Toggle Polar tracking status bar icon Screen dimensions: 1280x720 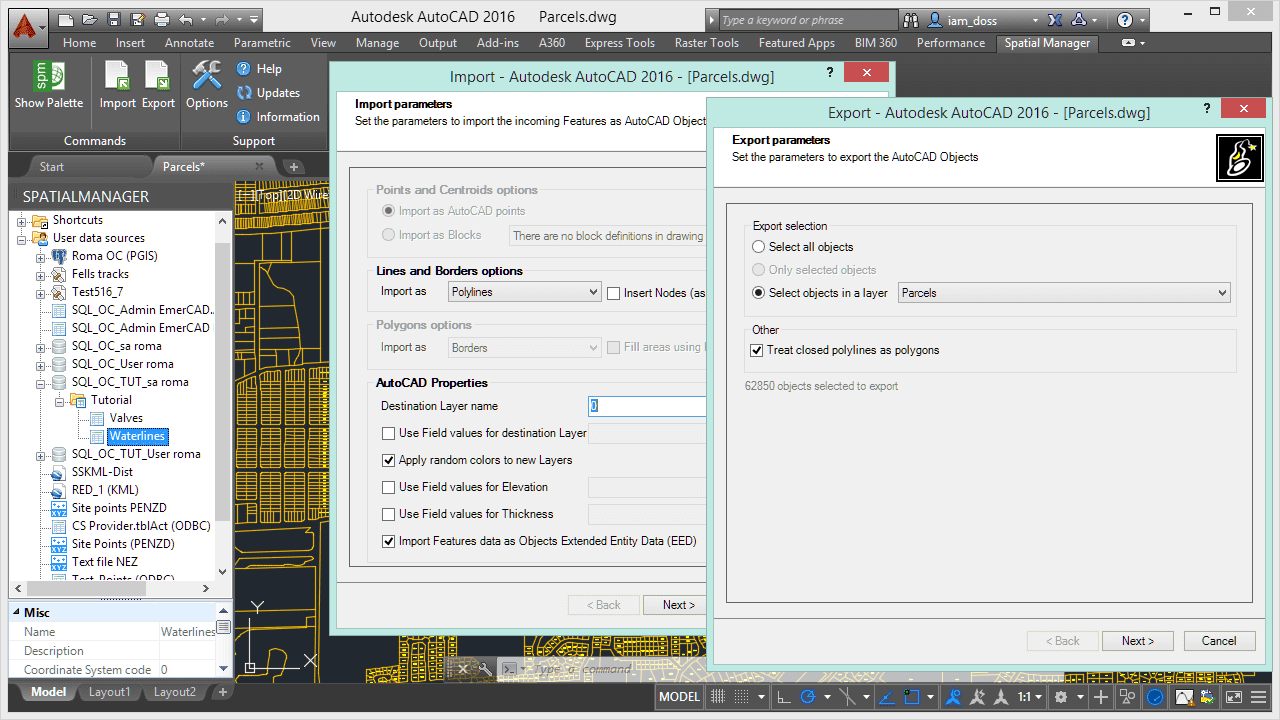pyautogui.click(x=808, y=697)
